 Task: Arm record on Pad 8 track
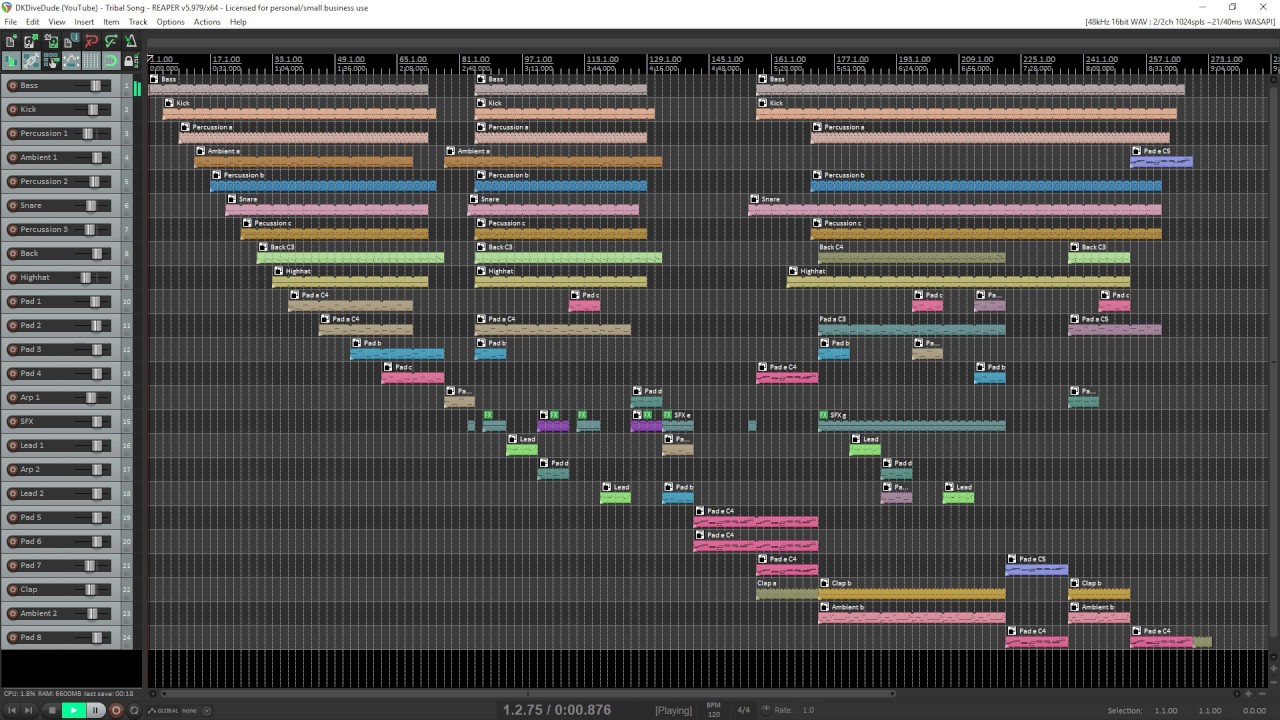(13, 638)
